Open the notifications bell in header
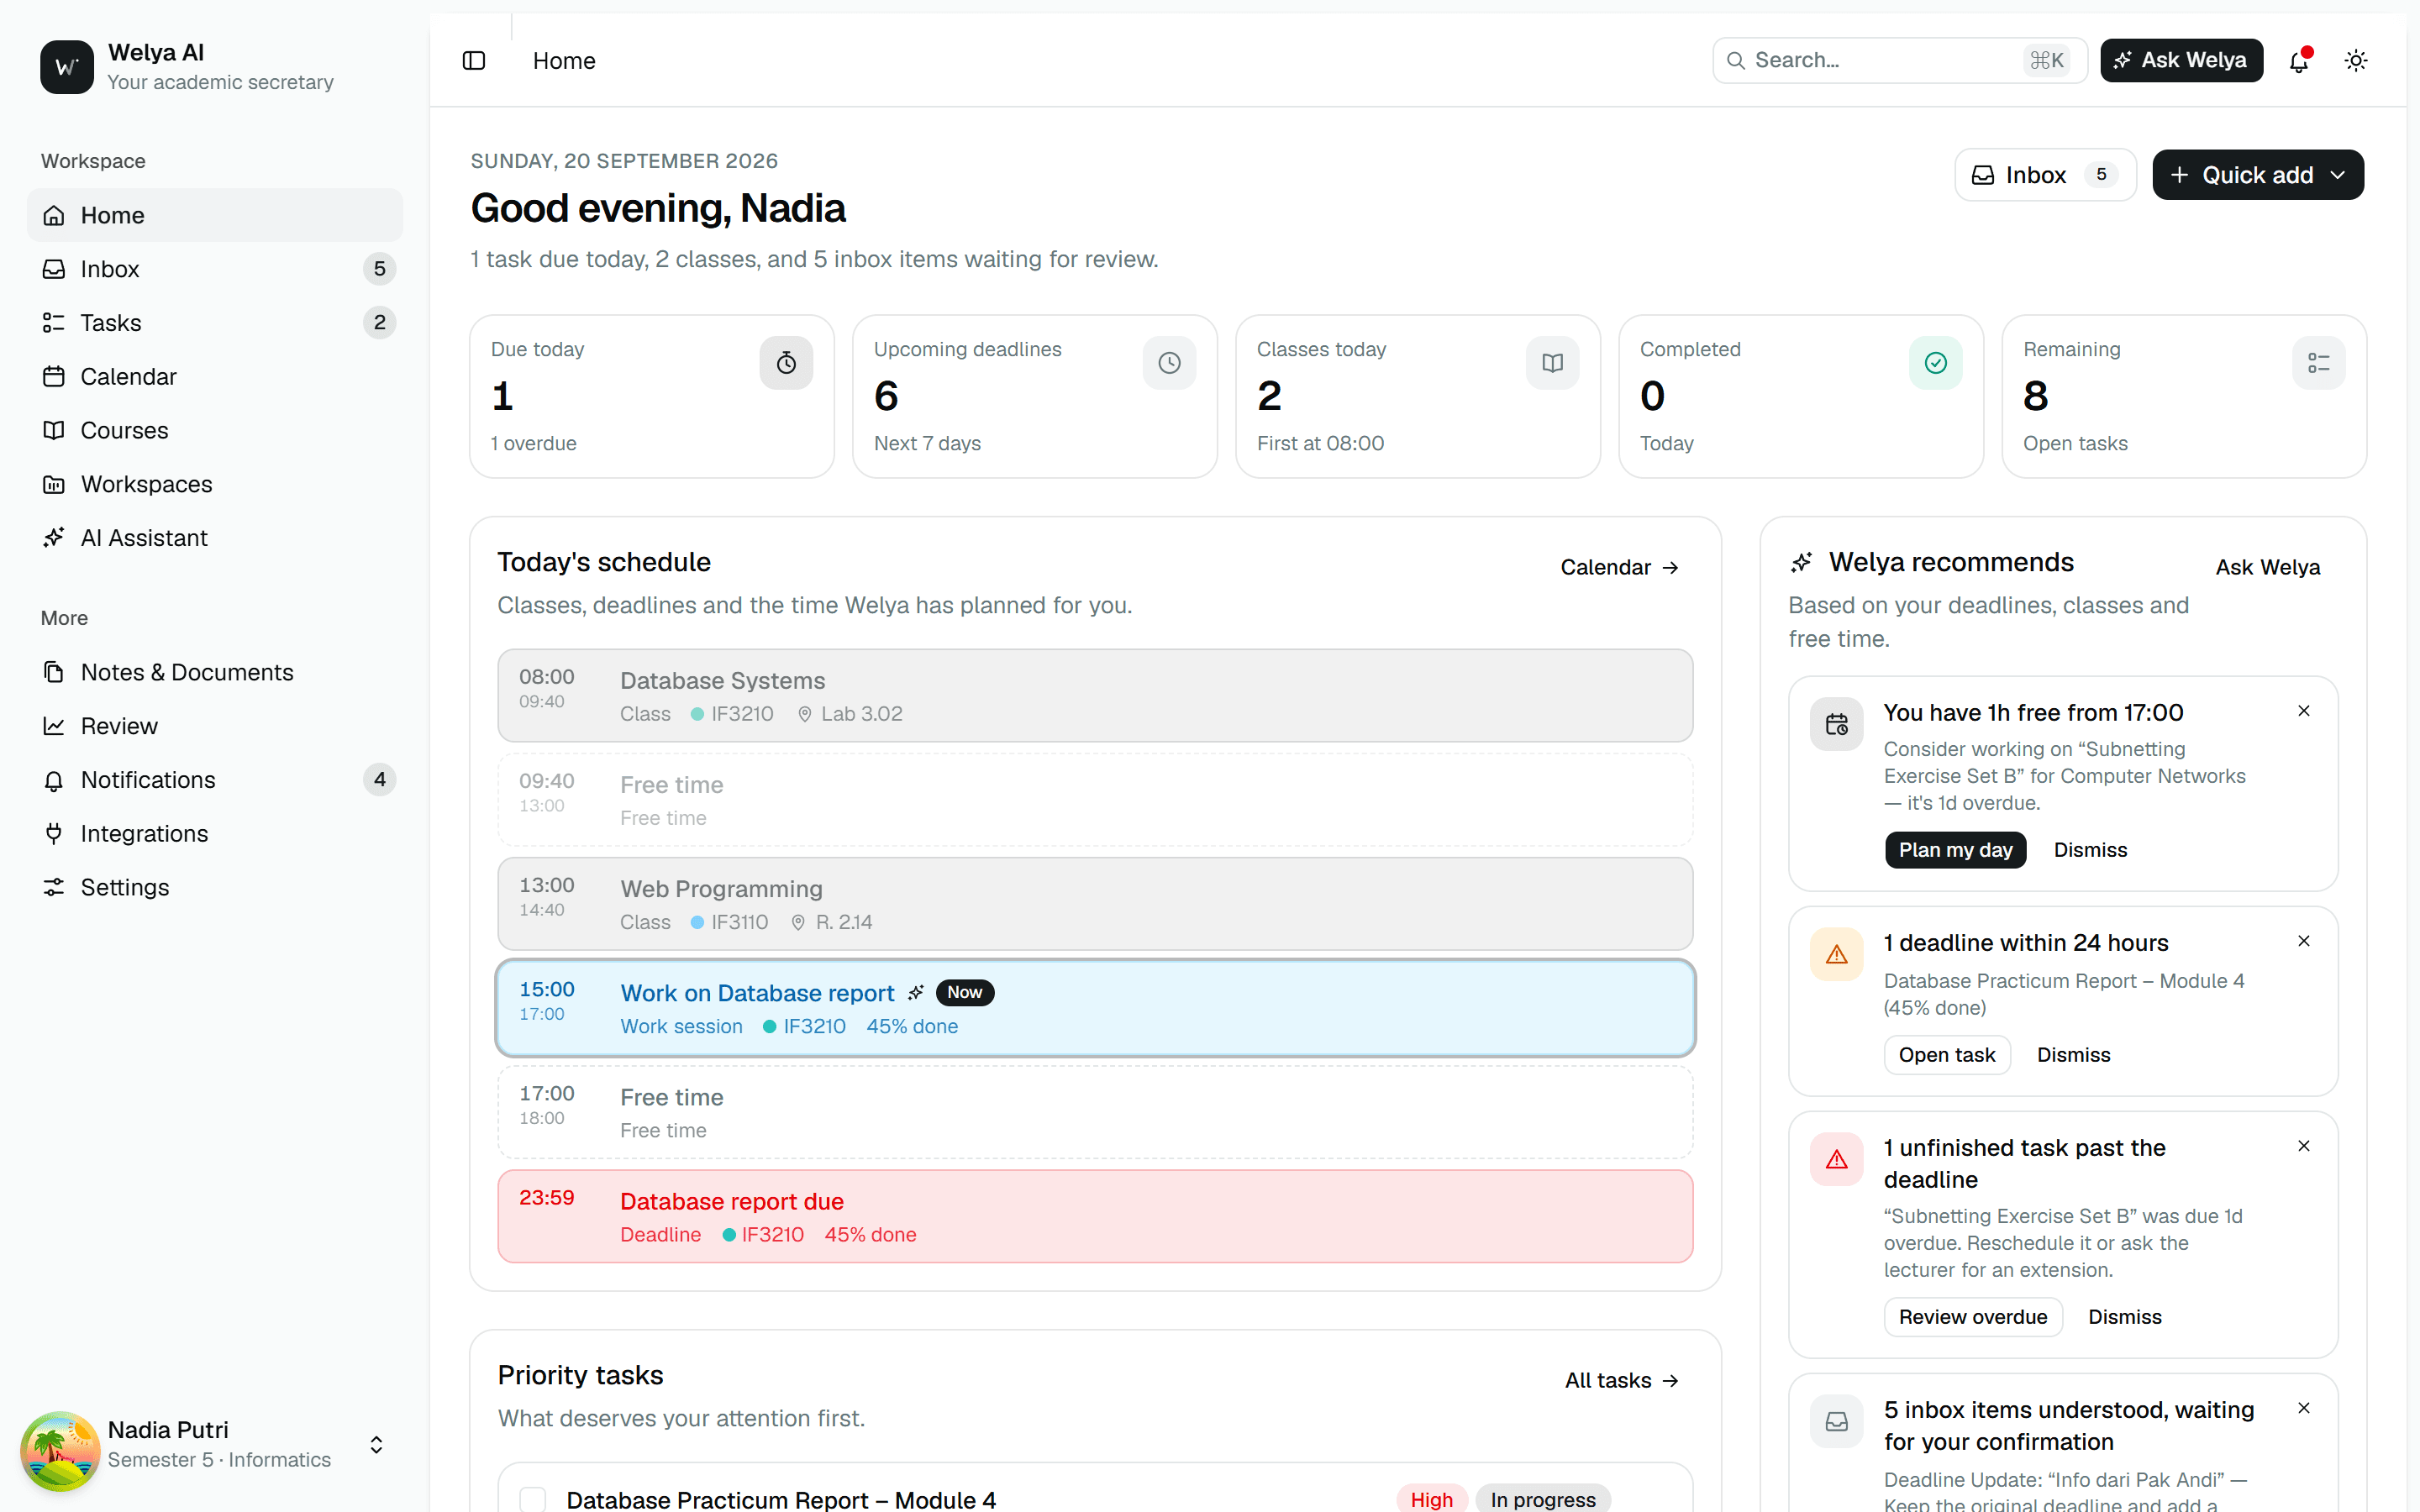The height and width of the screenshot is (1512, 2420). (x=2299, y=61)
